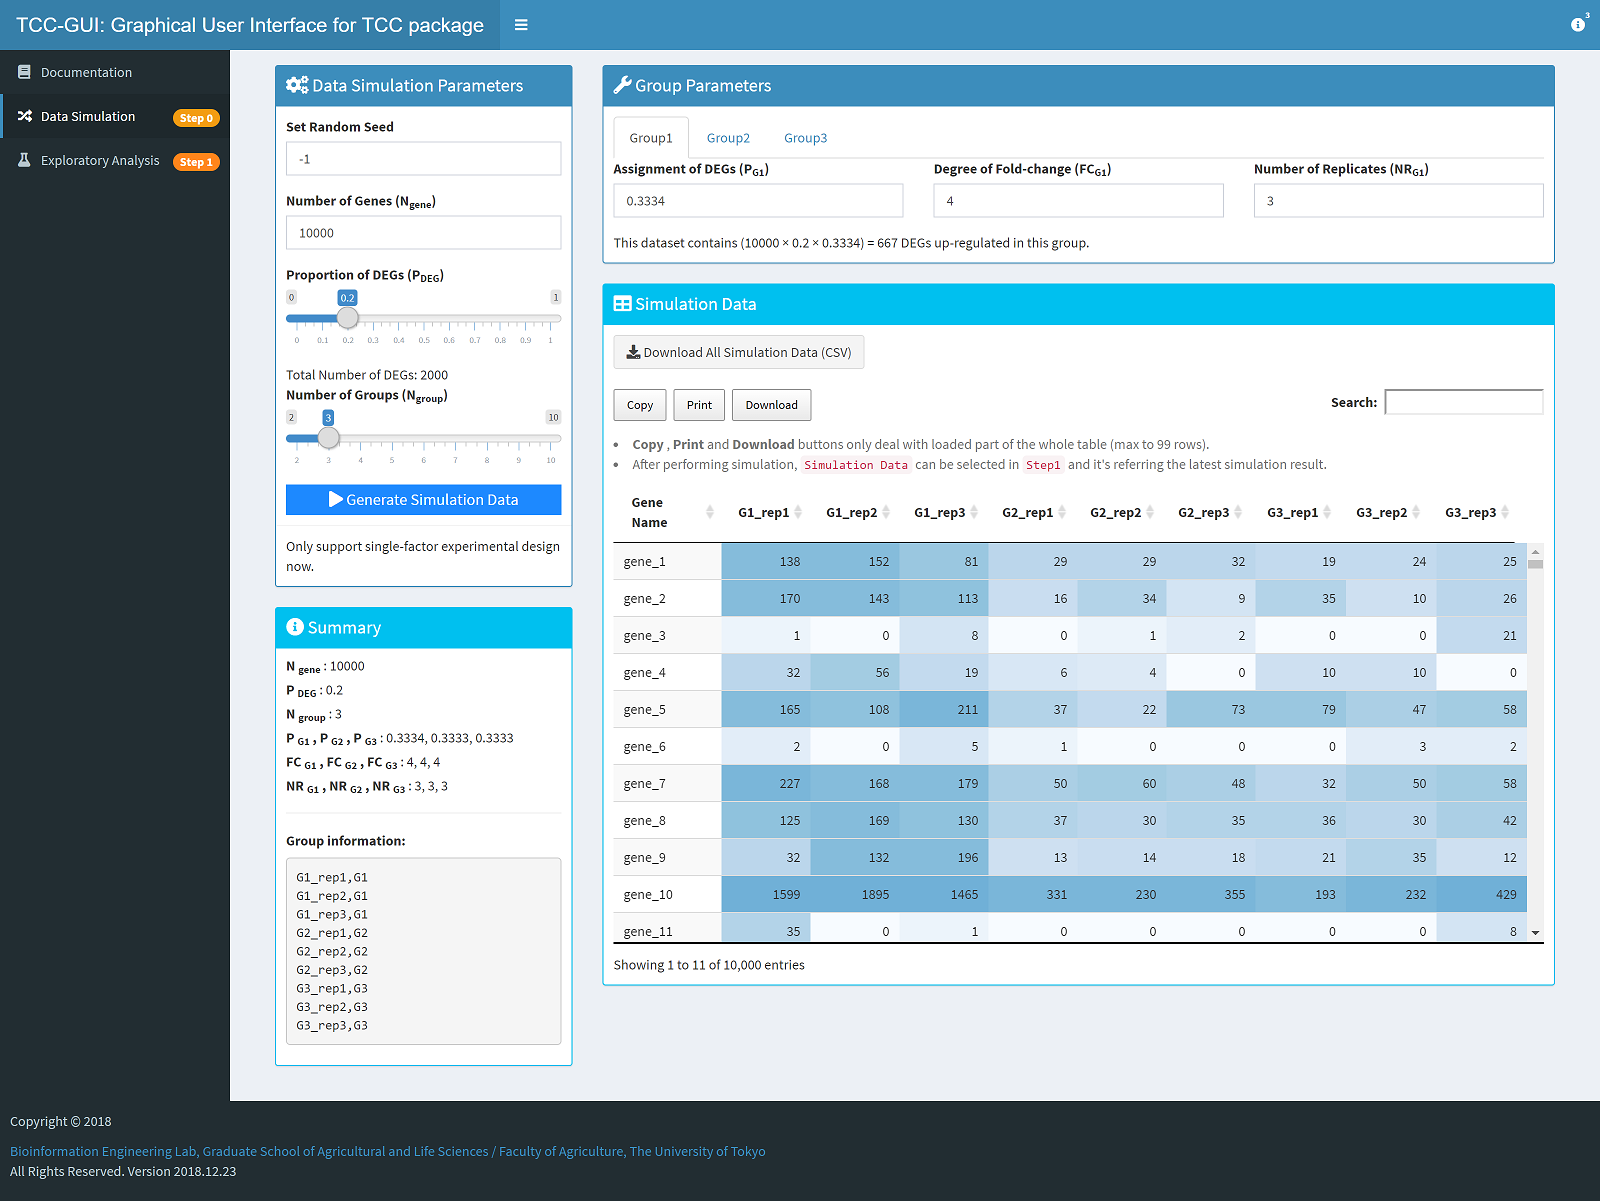Sort table by G2_rep2 column arrows
The image size is (1600, 1201).
pyautogui.click(x=1150, y=512)
